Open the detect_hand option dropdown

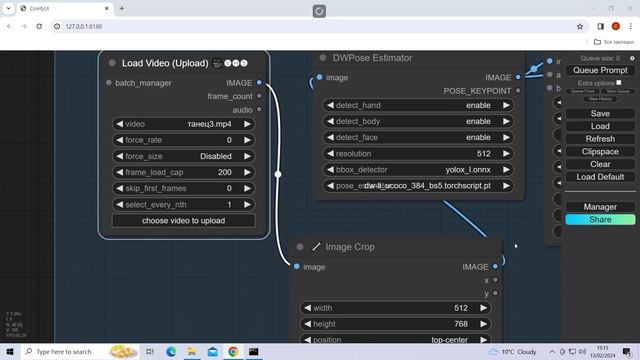coord(418,105)
